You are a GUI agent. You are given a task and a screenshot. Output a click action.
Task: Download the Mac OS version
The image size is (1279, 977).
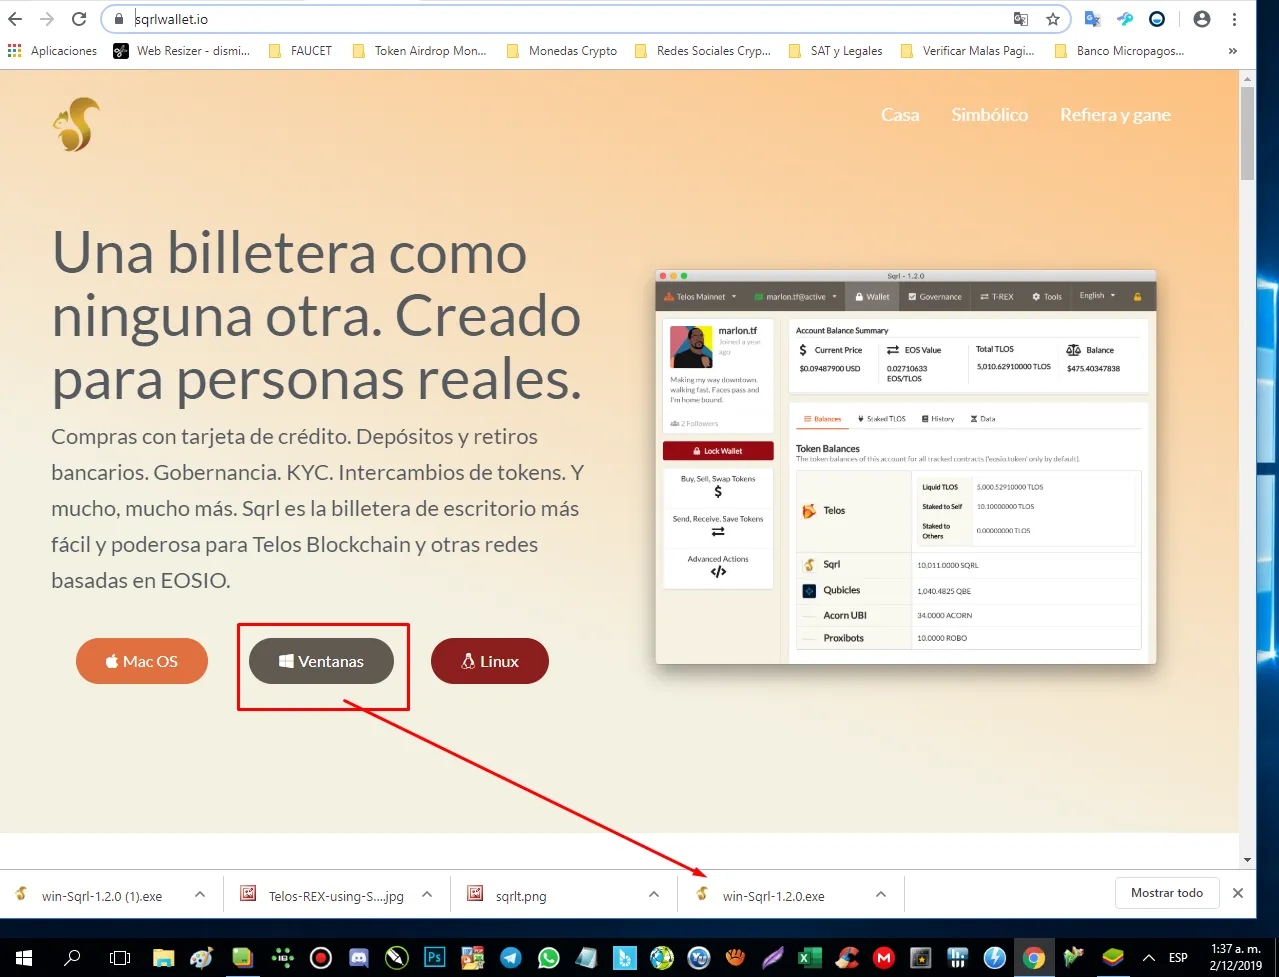[142, 661]
